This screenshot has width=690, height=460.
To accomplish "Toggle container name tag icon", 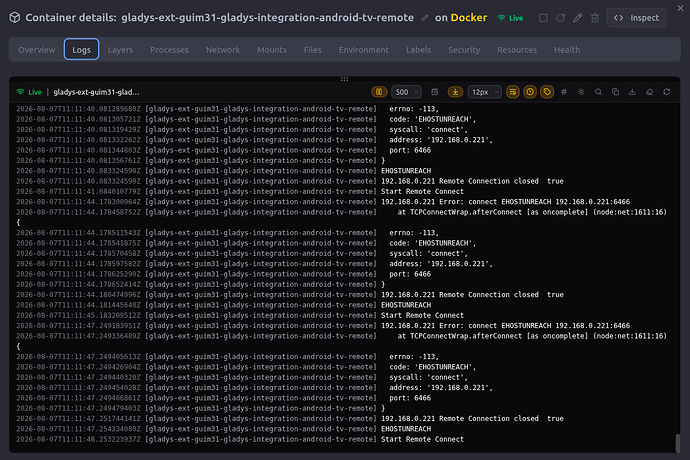I will pos(547,92).
